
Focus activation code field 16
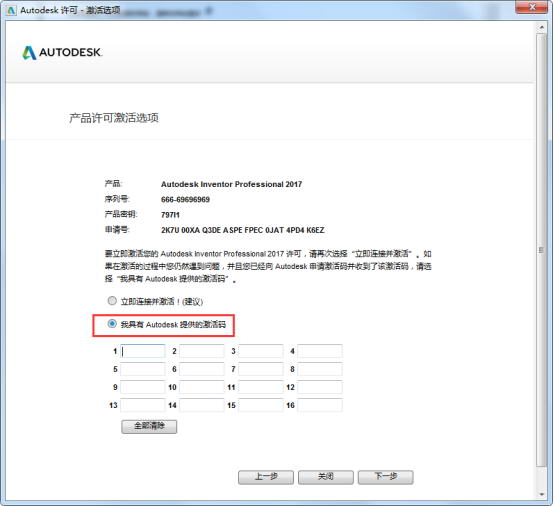(320, 405)
